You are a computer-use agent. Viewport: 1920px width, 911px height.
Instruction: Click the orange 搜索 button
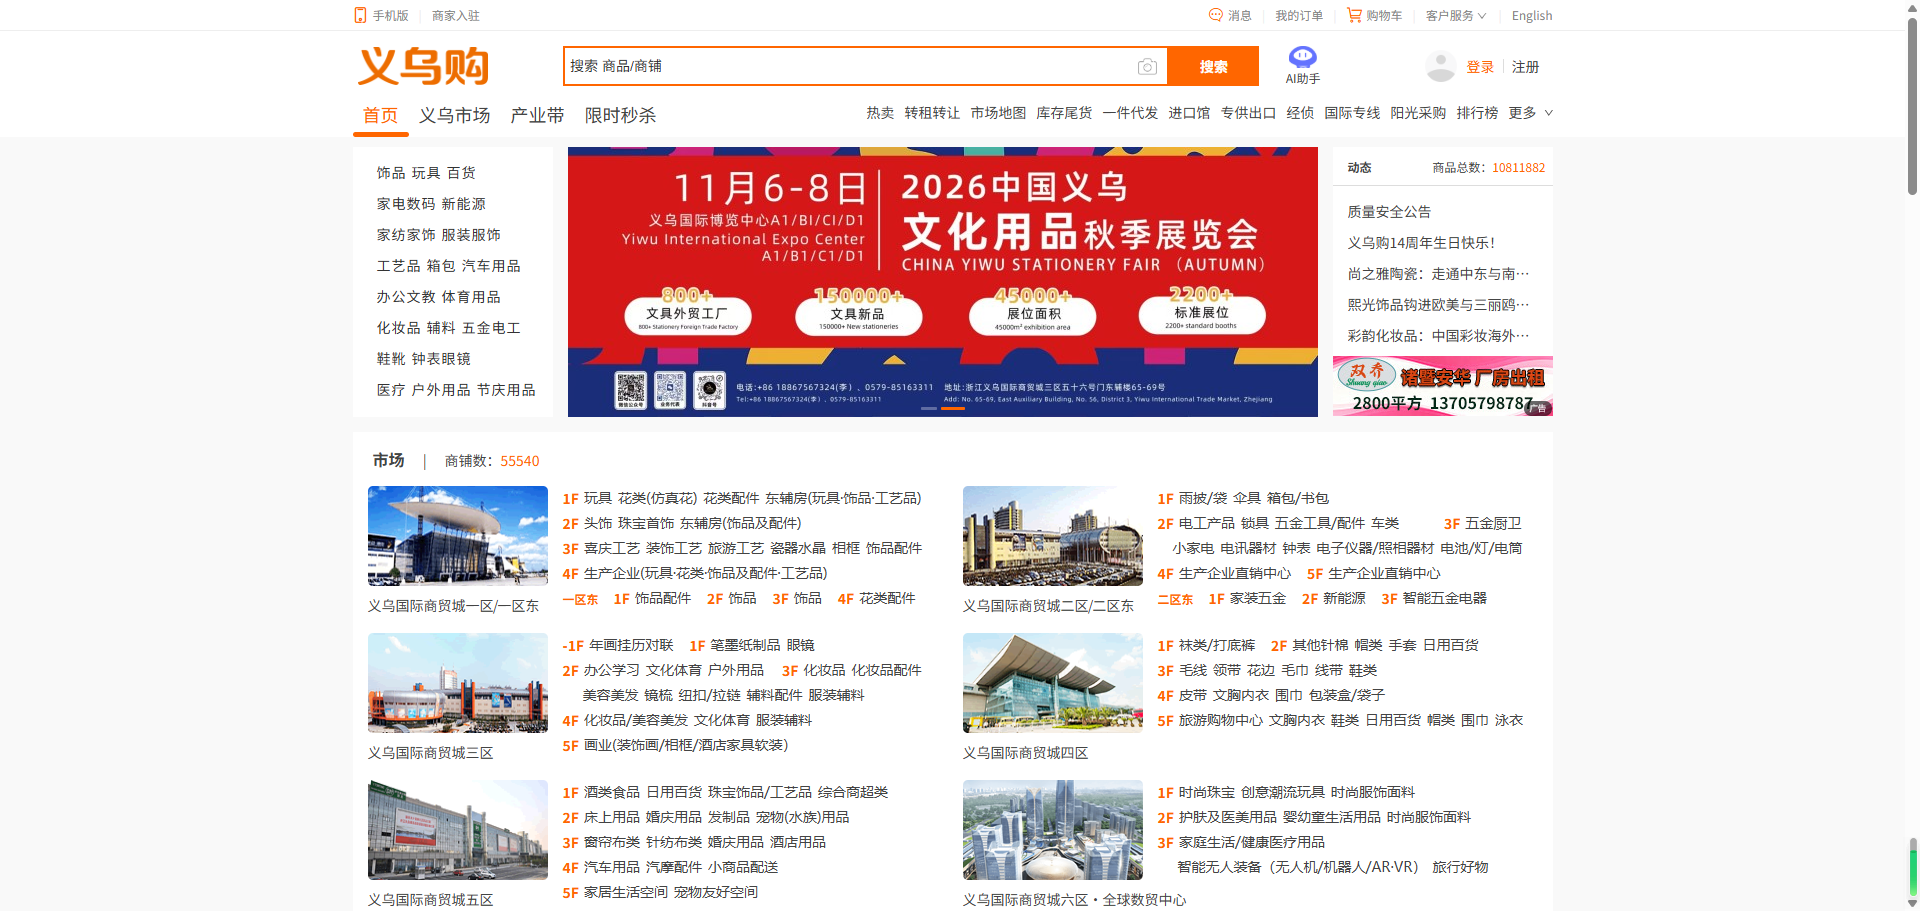(1213, 66)
